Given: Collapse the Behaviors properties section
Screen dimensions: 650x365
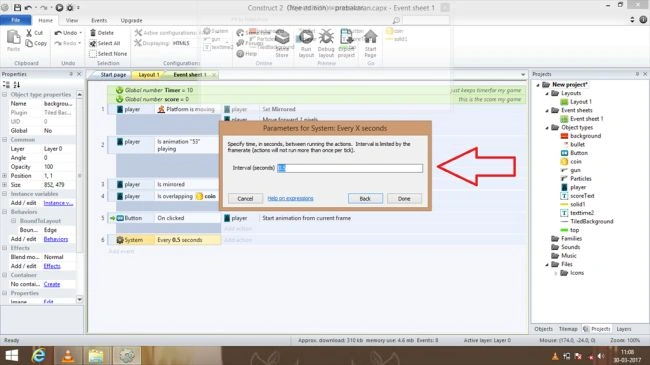Looking at the screenshot, I should (x=5, y=212).
